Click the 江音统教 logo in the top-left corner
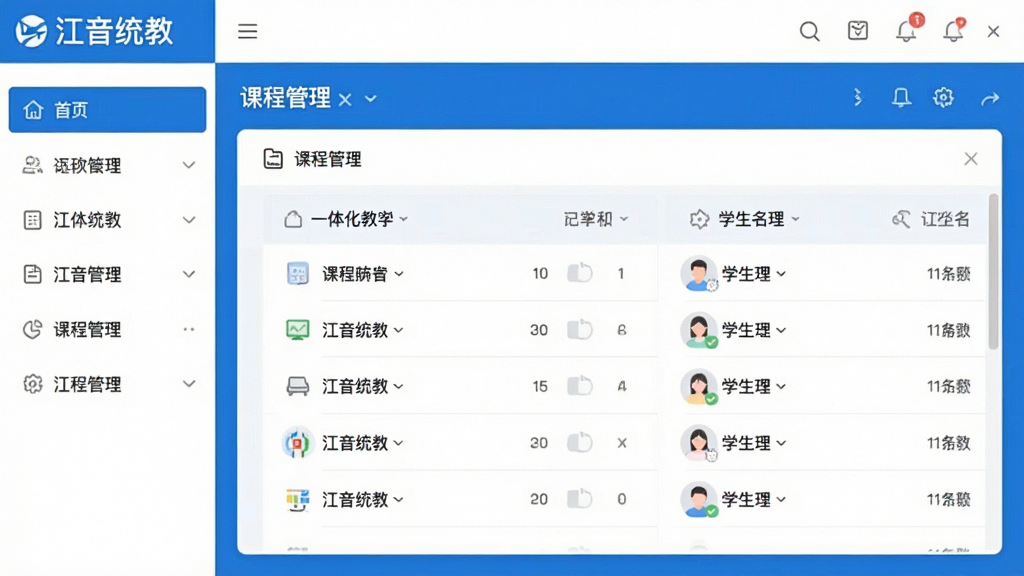The height and width of the screenshot is (576, 1024). pyautogui.click(x=95, y=31)
